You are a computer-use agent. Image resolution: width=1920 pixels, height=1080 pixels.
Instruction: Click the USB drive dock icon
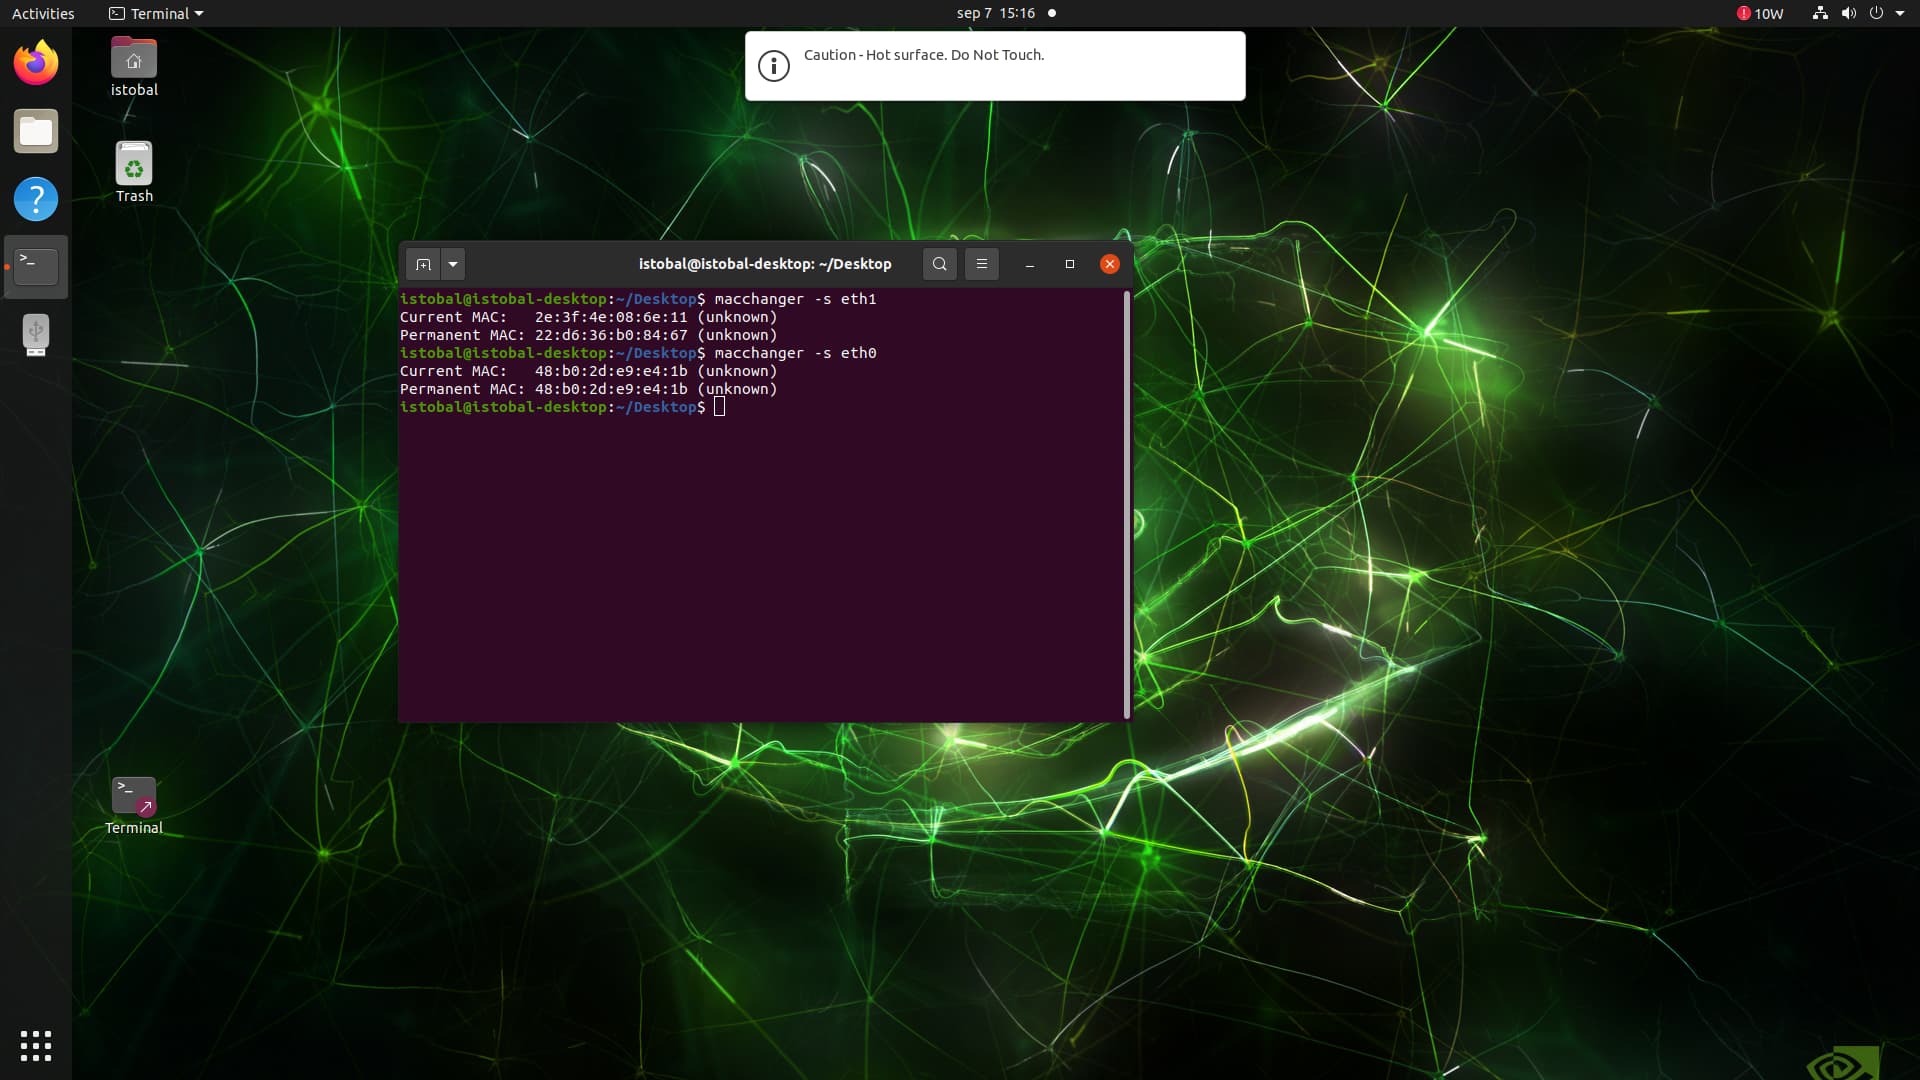click(x=36, y=335)
